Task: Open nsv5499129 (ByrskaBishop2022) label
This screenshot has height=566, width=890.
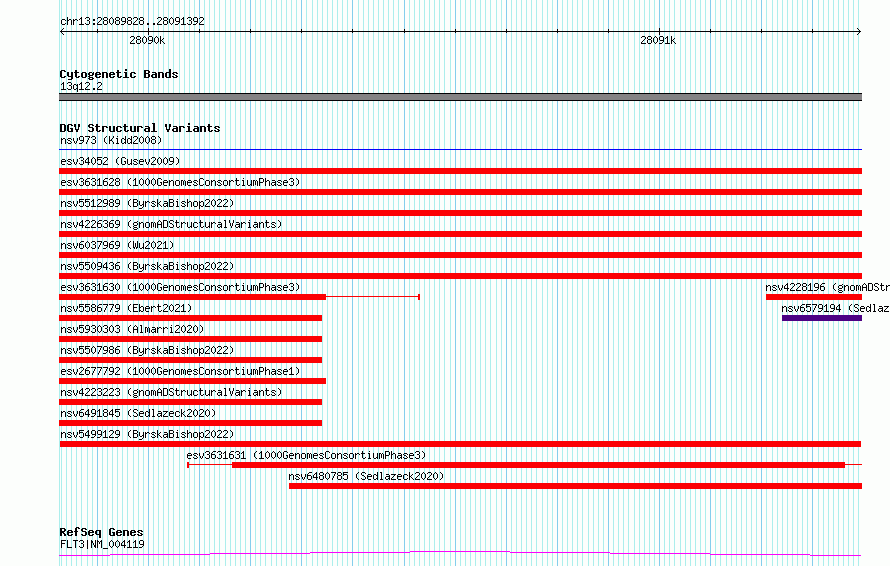Action: point(147,434)
